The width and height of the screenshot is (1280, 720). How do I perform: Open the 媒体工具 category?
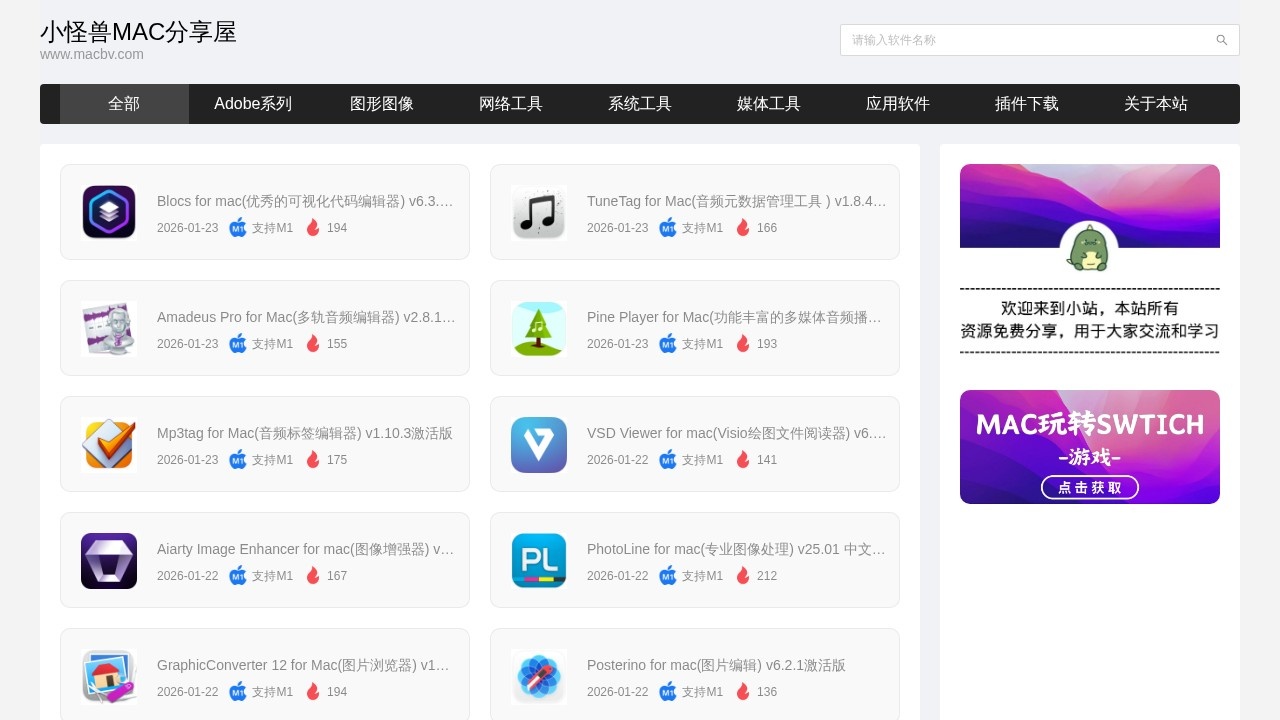pos(768,103)
